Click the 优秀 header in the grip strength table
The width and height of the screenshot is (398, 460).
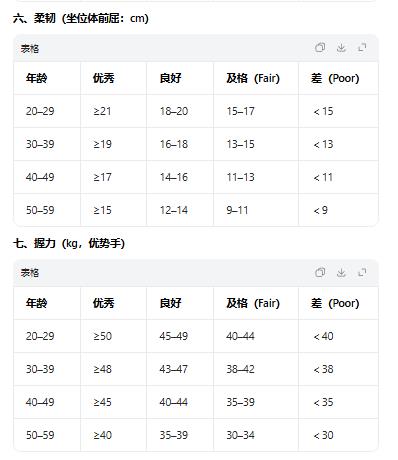pos(104,303)
